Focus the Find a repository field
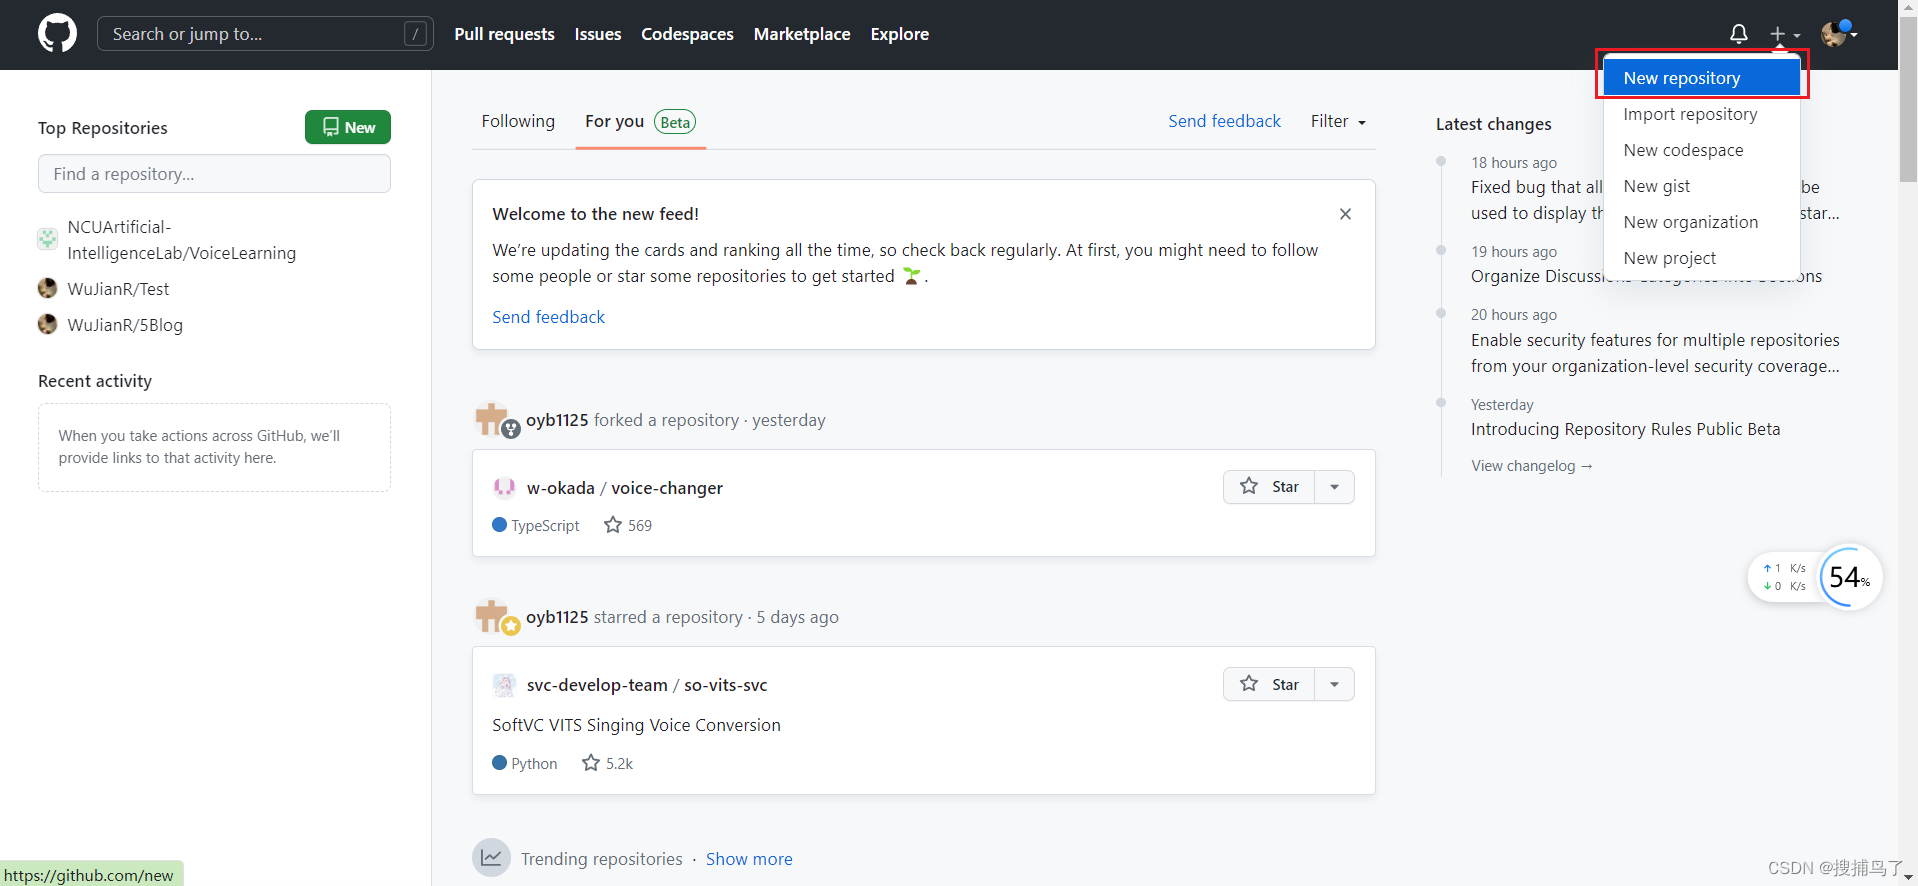This screenshot has height=886, width=1918. point(214,174)
